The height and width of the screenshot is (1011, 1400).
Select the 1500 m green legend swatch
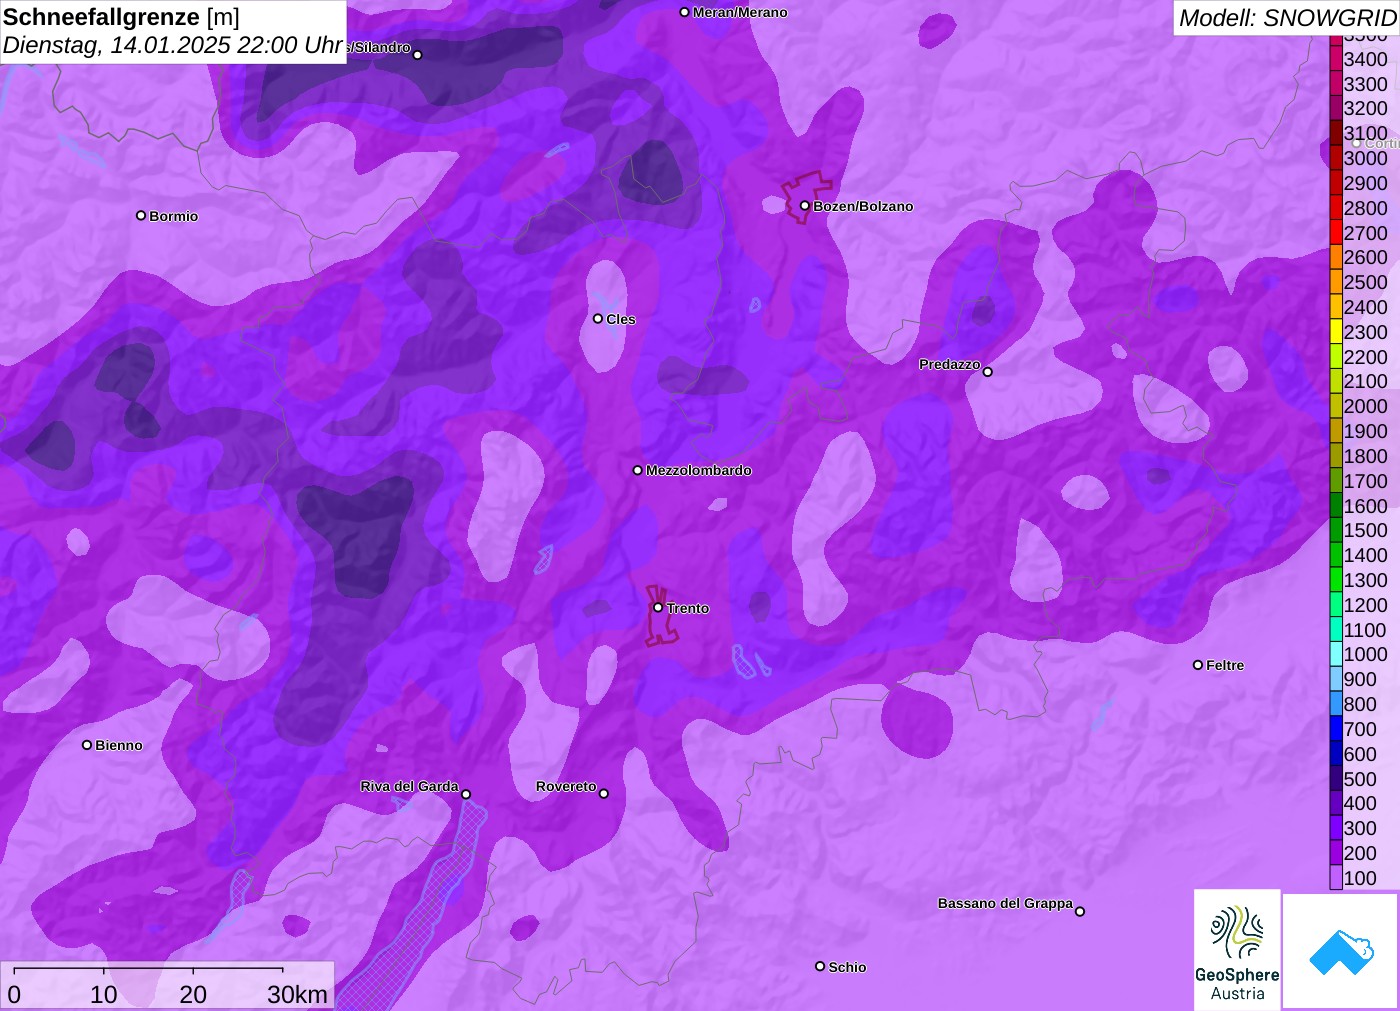1336,530
